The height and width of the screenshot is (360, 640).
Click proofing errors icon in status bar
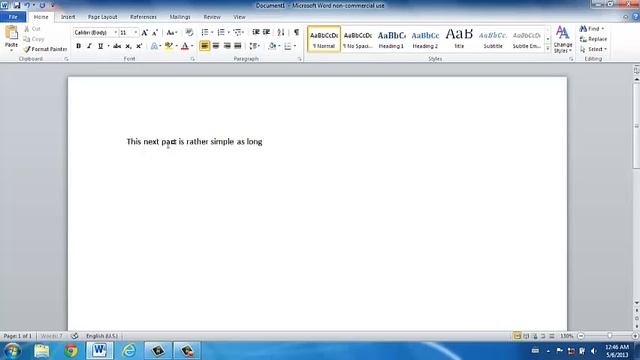point(75,336)
